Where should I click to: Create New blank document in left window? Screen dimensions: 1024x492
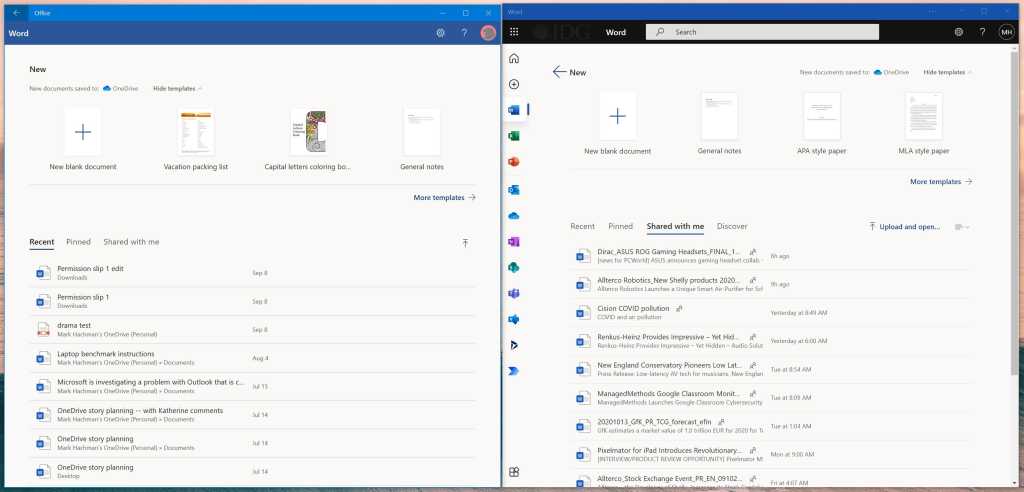click(83, 139)
